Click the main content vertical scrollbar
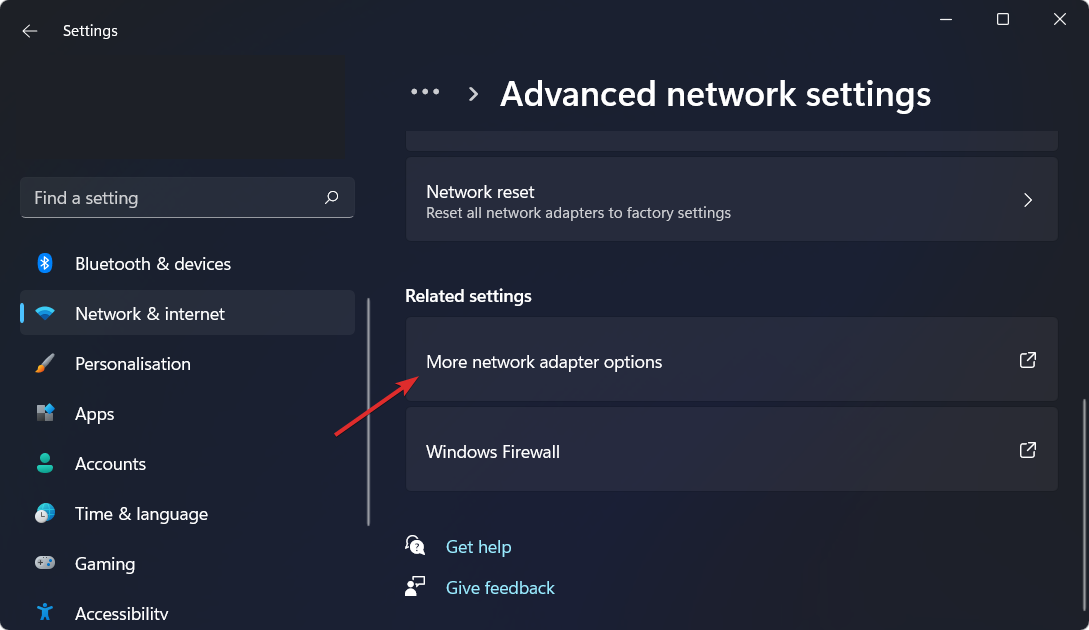Screen dimensions: 1089x630 pos(1081,460)
